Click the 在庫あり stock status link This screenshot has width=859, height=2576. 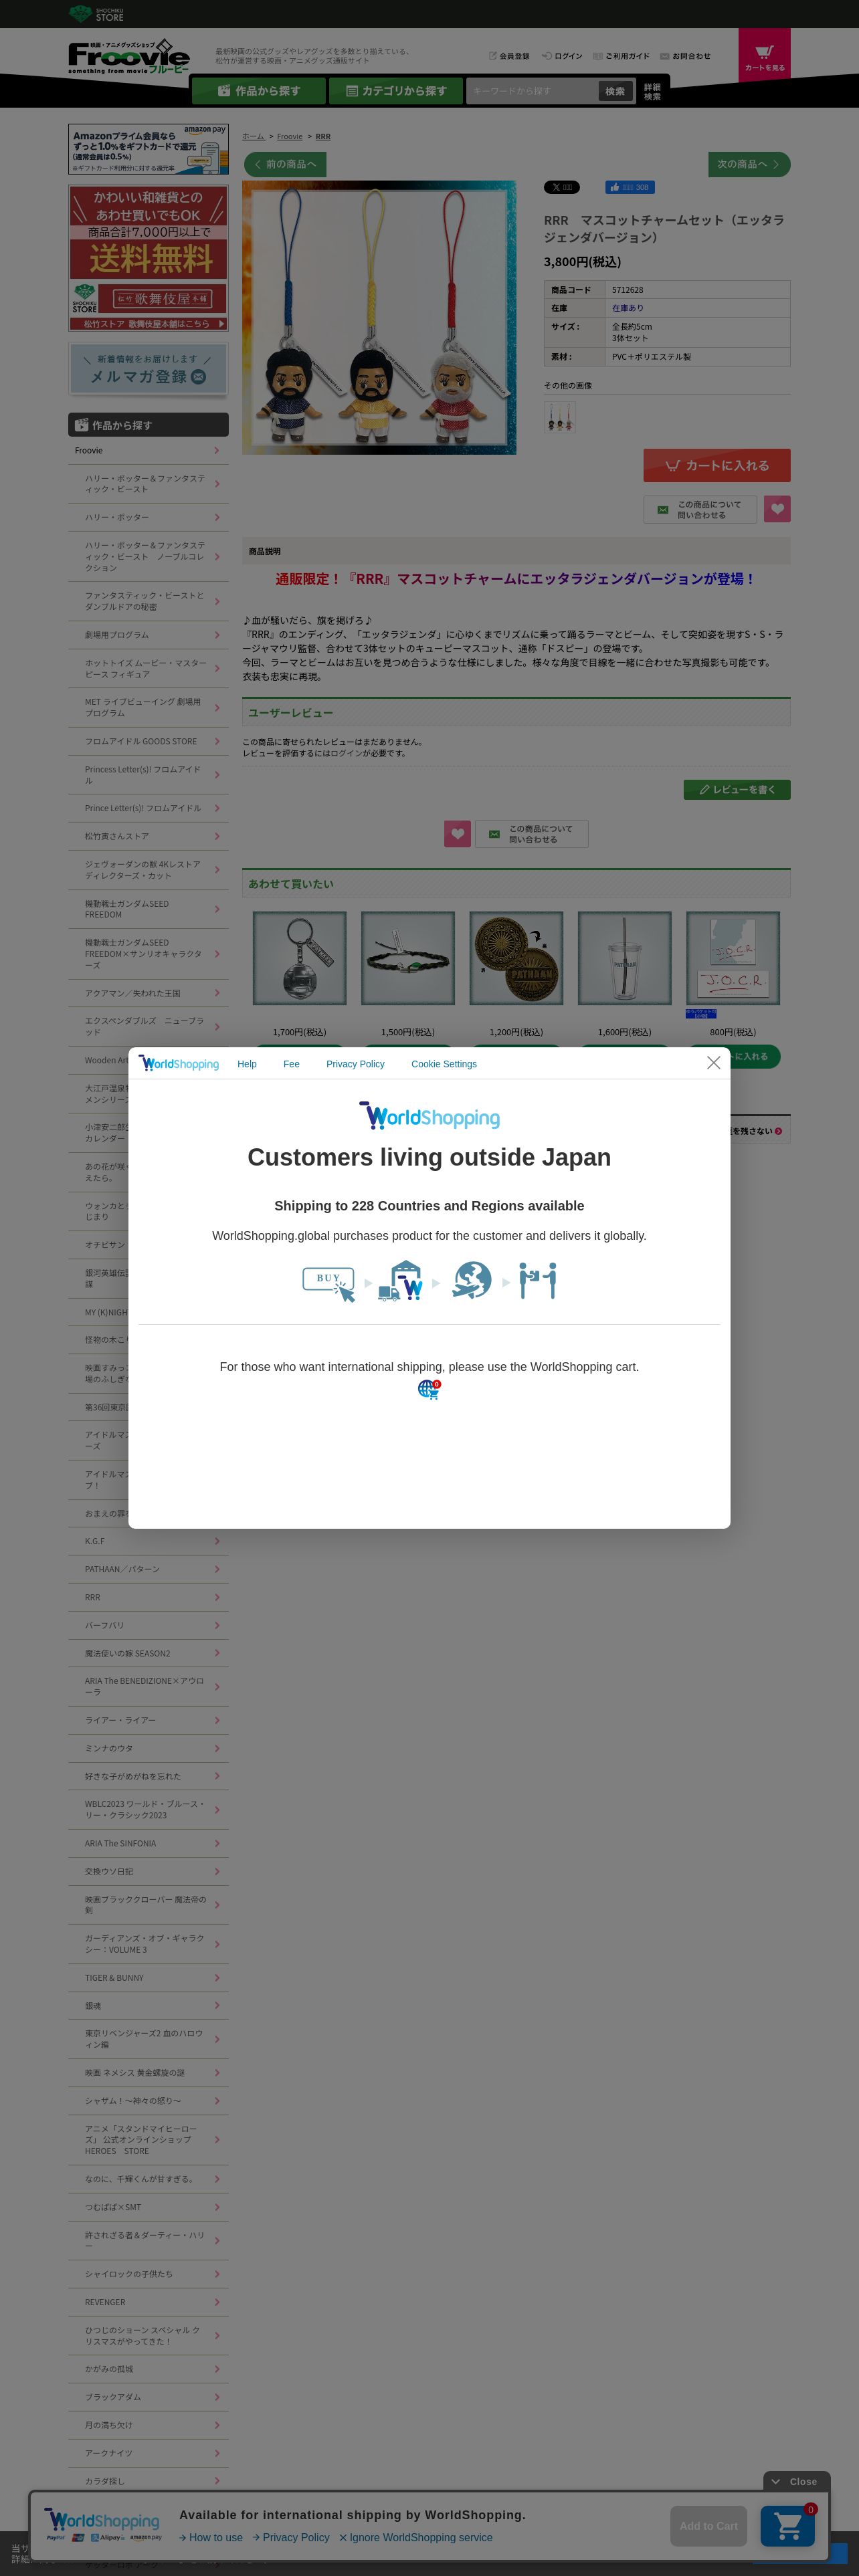click(628, 308)
